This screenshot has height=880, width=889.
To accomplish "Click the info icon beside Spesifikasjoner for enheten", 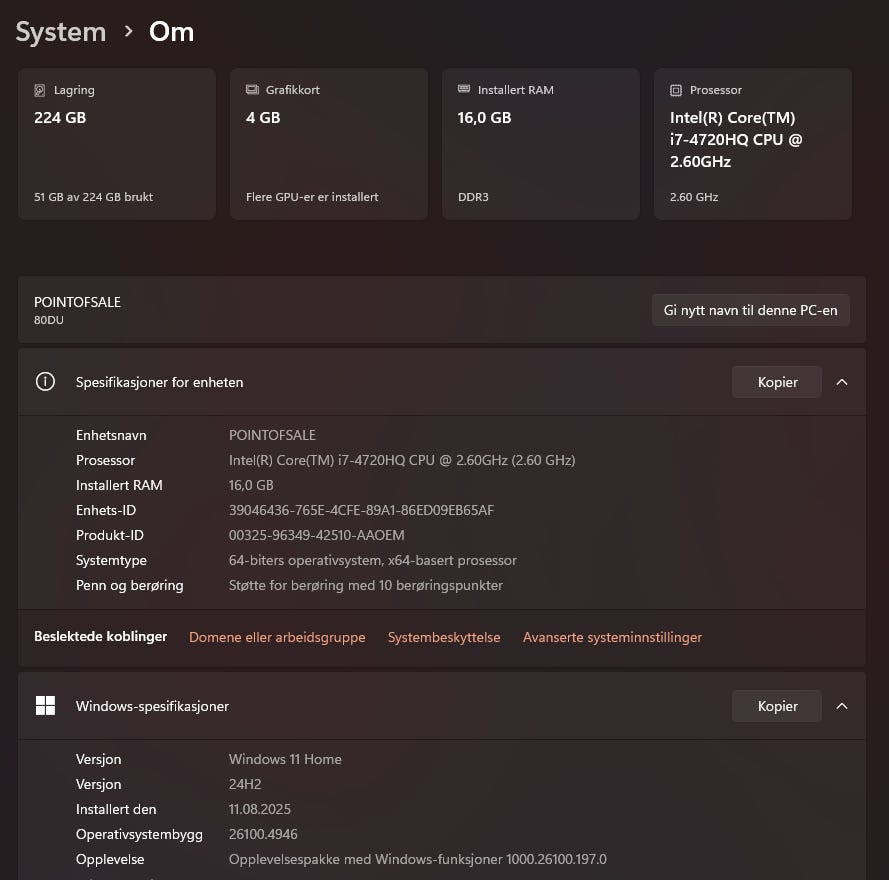I will [45, 382].
